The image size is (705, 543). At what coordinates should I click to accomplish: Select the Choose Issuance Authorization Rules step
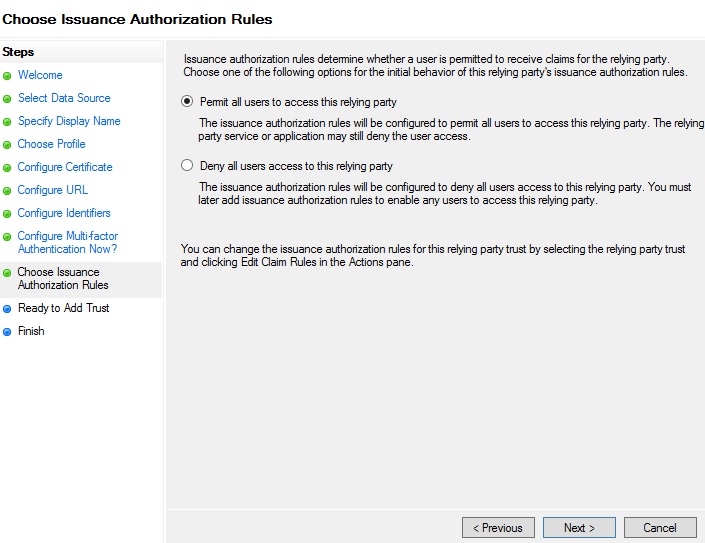tap(63, 278)
